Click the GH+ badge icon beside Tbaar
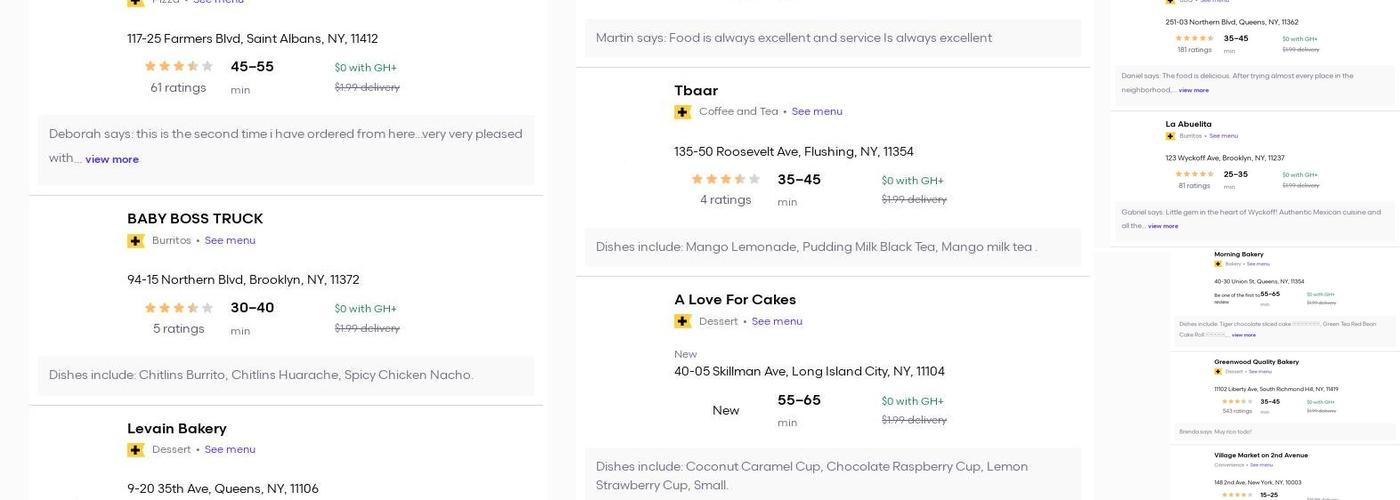The height and width of the screenshot is (500, 1400). (x=683, y=112)
